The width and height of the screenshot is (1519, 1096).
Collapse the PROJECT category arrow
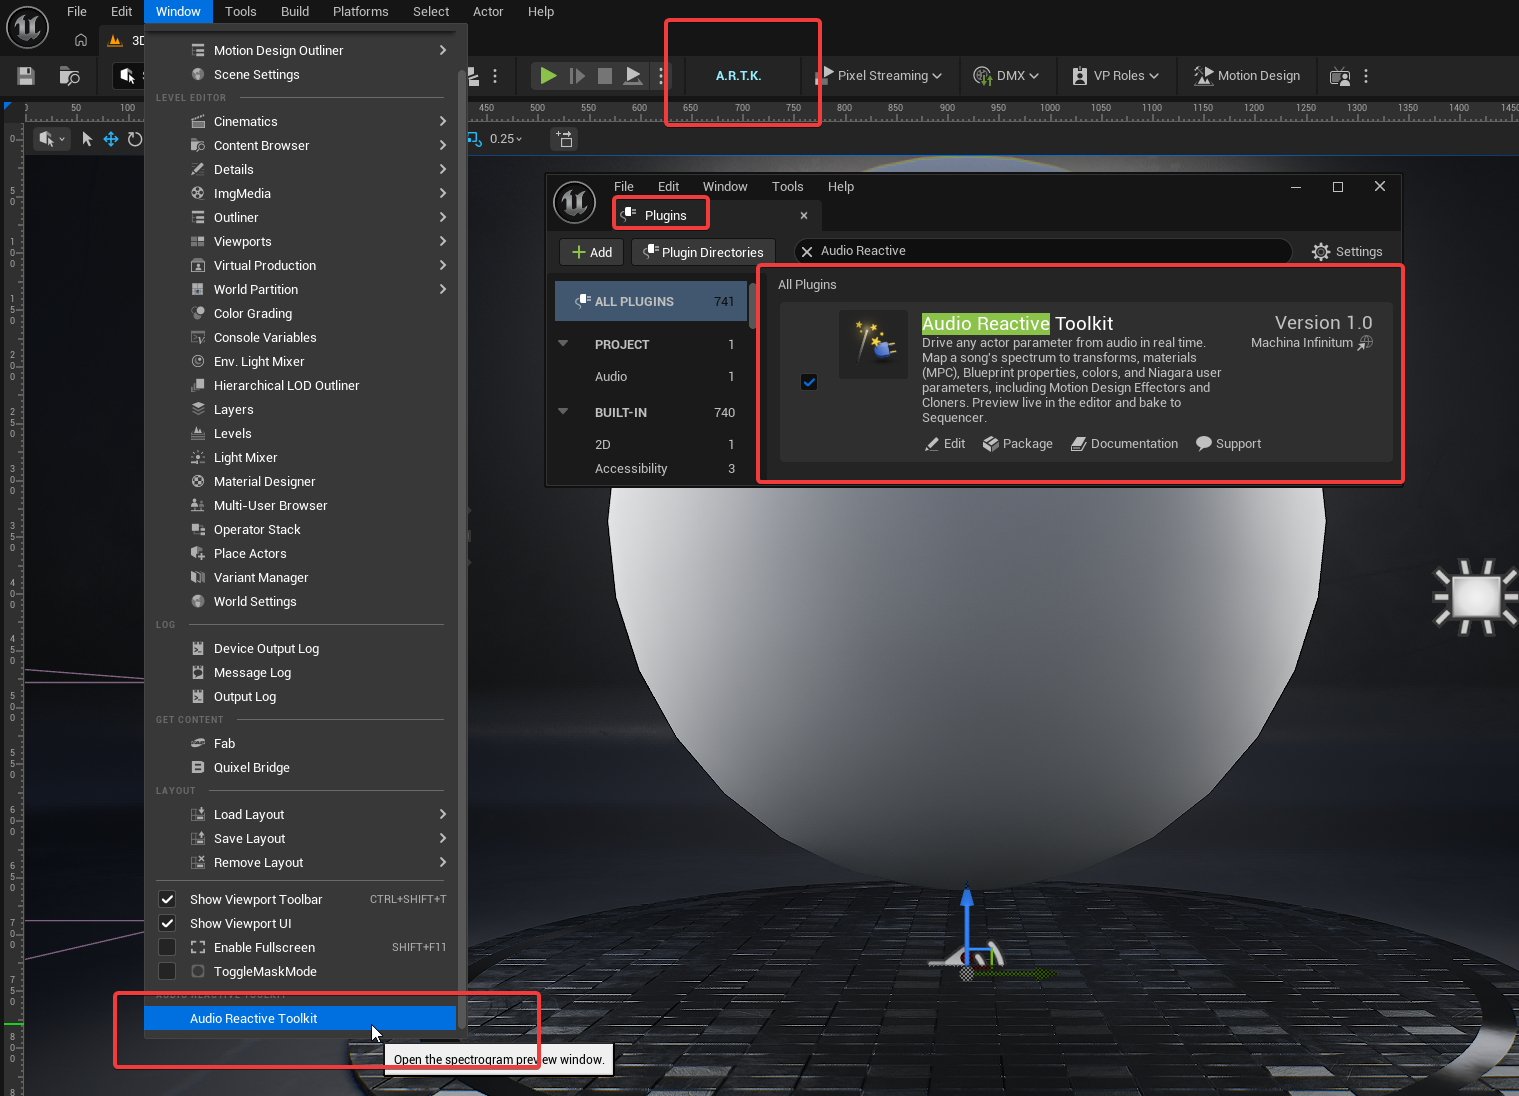click(x=563, y=344)
